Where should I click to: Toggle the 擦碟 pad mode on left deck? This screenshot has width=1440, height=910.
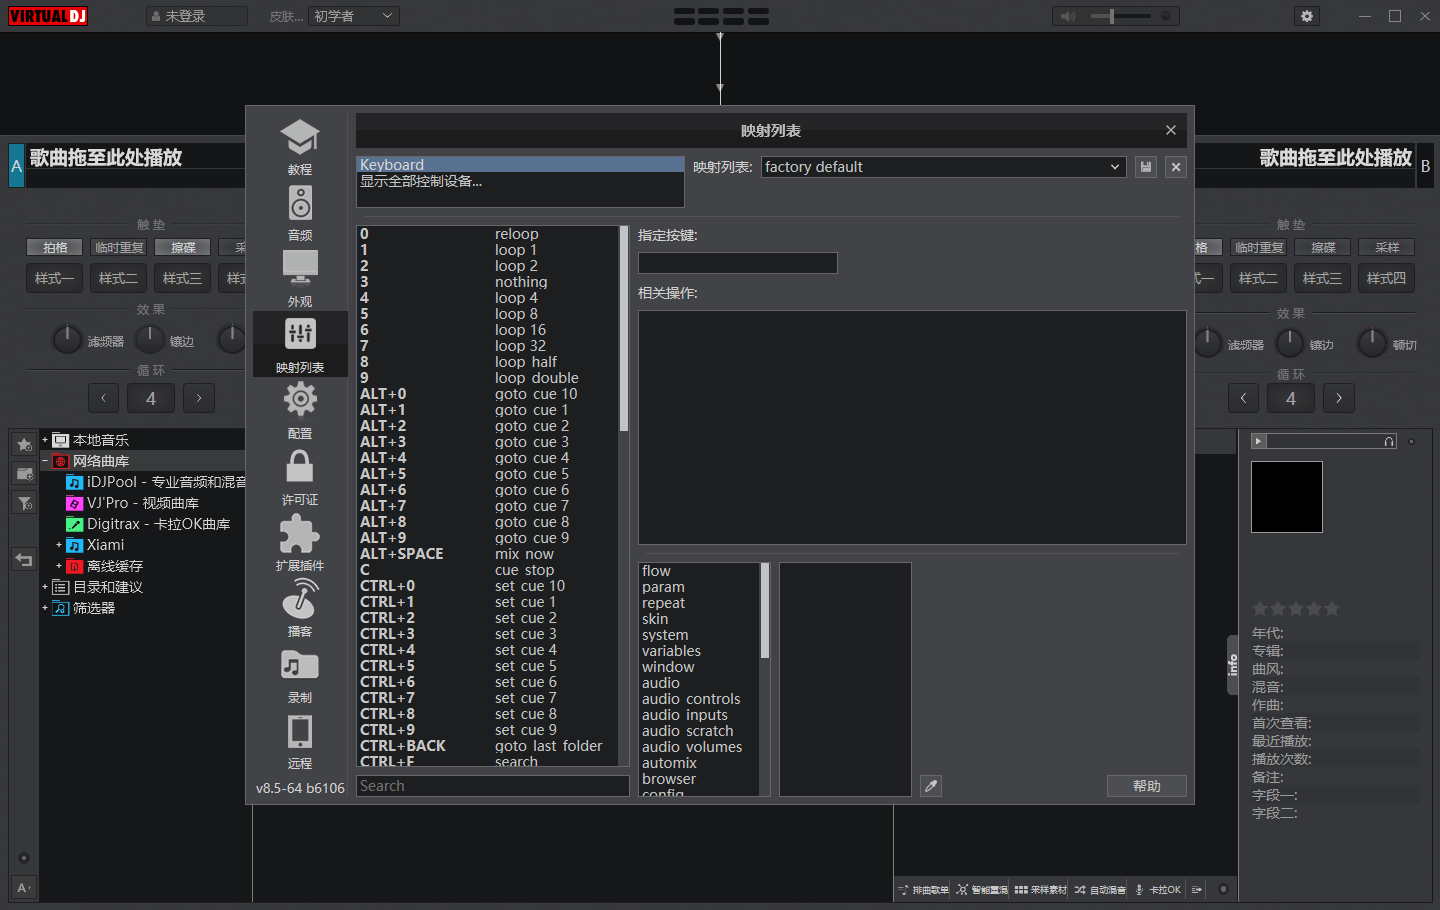click(183, 248)
